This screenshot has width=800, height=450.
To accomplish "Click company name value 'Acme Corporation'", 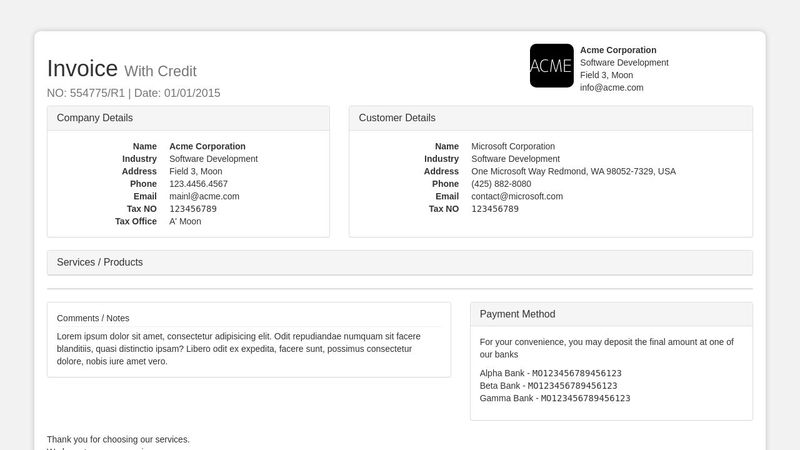I will click(x=207, y=146).
